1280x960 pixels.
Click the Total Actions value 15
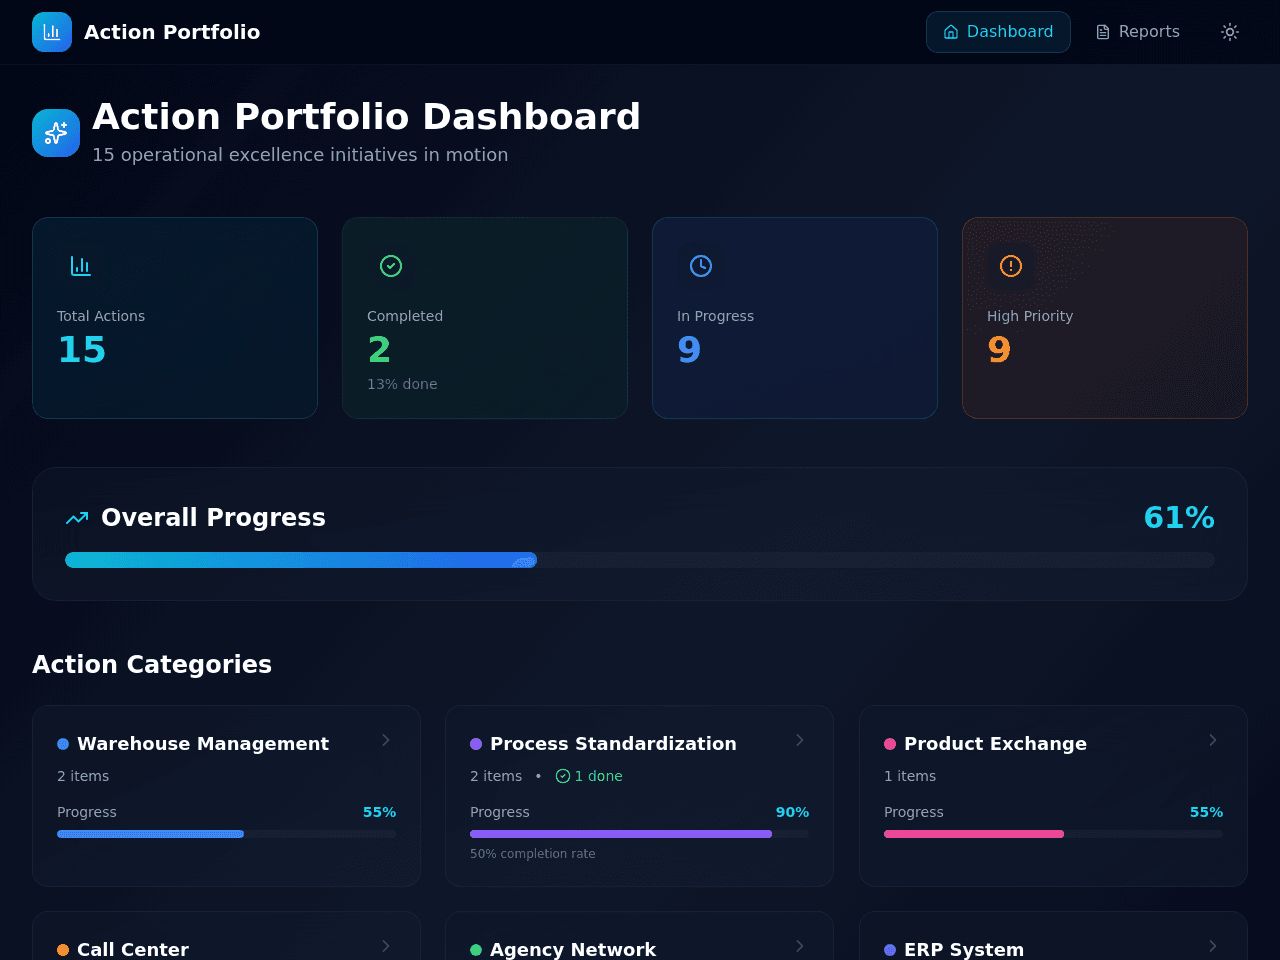pos(82,350)
